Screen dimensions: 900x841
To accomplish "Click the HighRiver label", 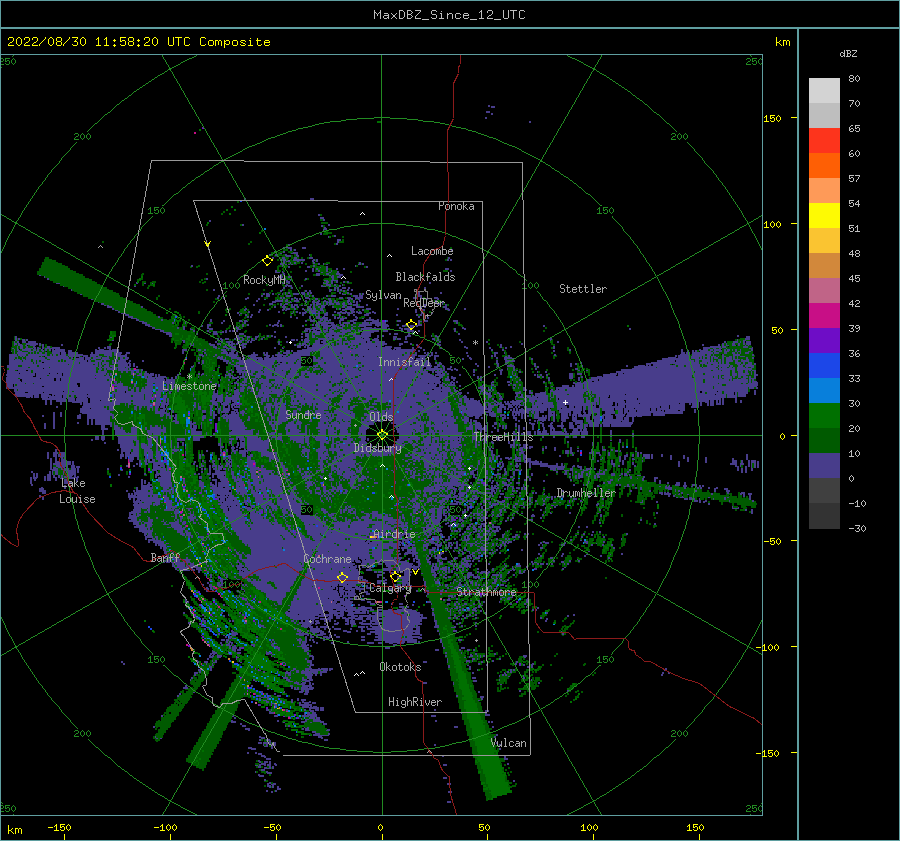I will pos(415,702).
